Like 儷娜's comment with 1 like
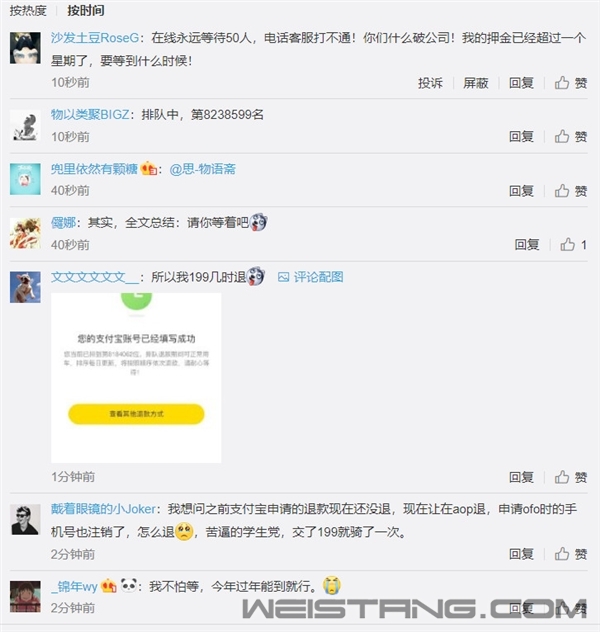The height and width of the screenshot is (632, 600). point(573,245)
